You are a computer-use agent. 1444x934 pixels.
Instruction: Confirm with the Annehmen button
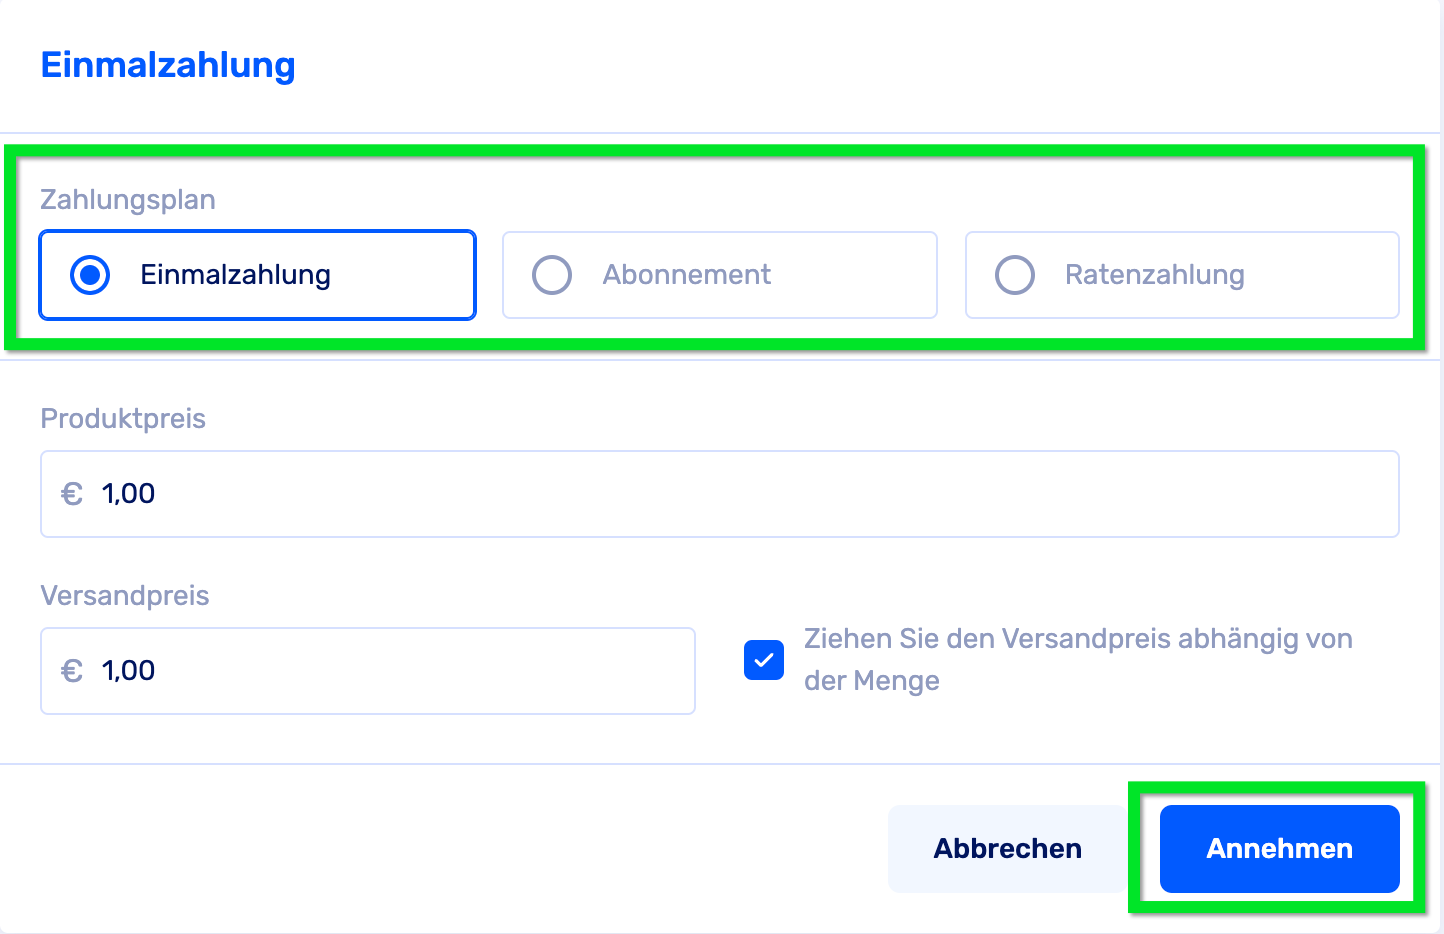(x=1279, y=849)
